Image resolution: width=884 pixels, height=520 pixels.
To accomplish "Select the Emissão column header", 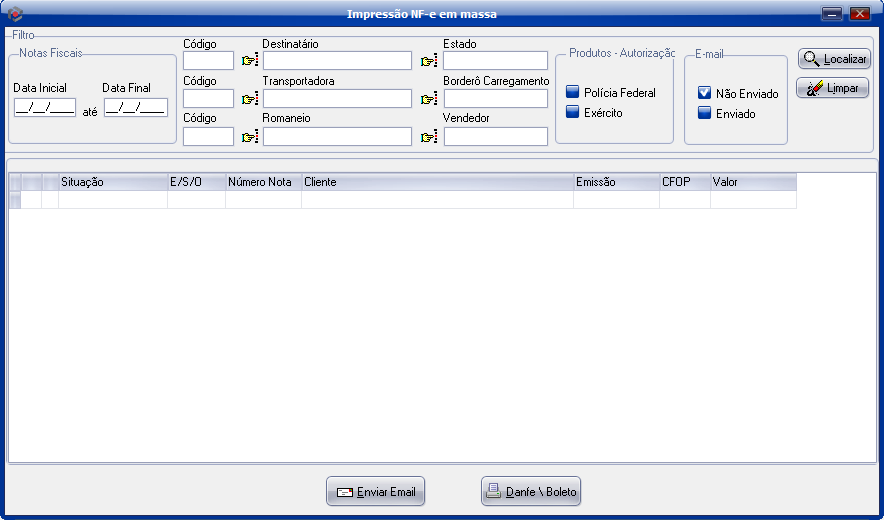I will 616,182.
